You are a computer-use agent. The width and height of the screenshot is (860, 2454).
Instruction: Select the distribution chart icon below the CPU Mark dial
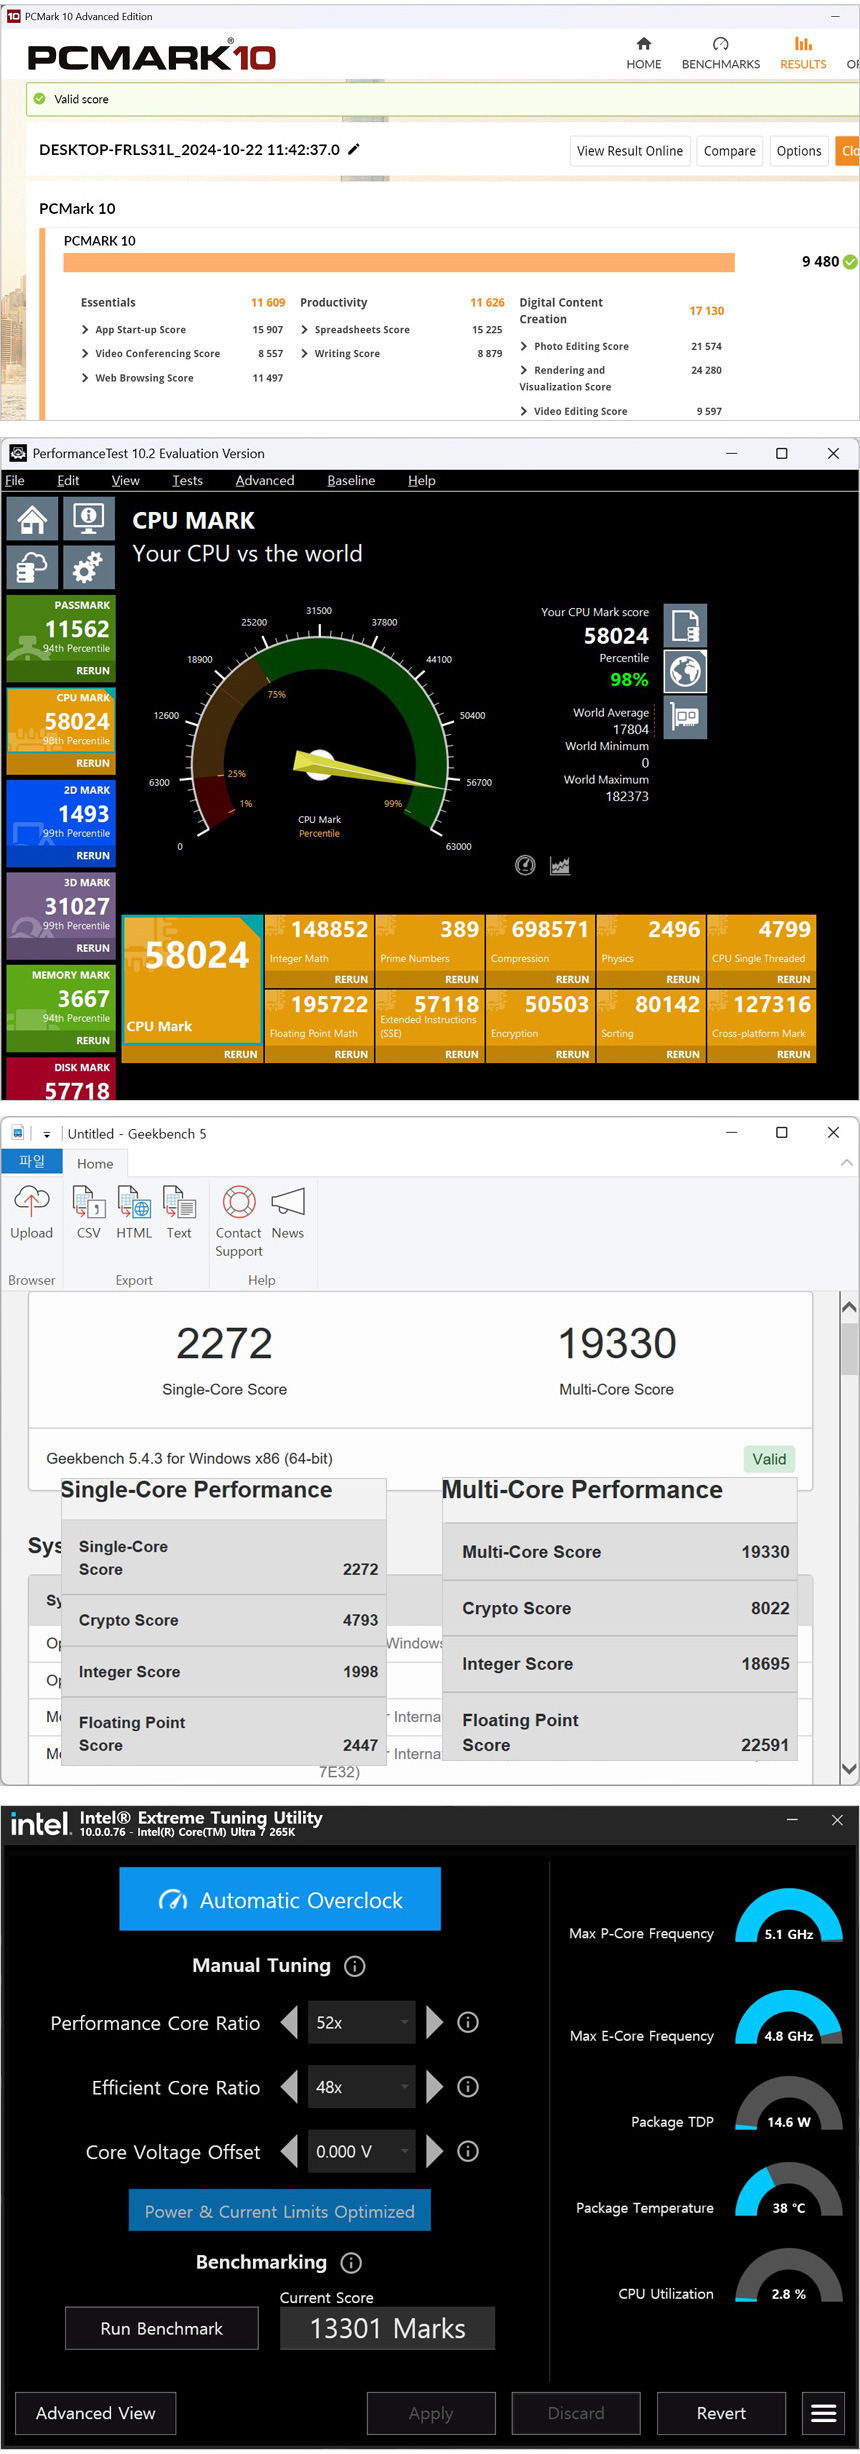pyautogui.click(x=560, y=865)
